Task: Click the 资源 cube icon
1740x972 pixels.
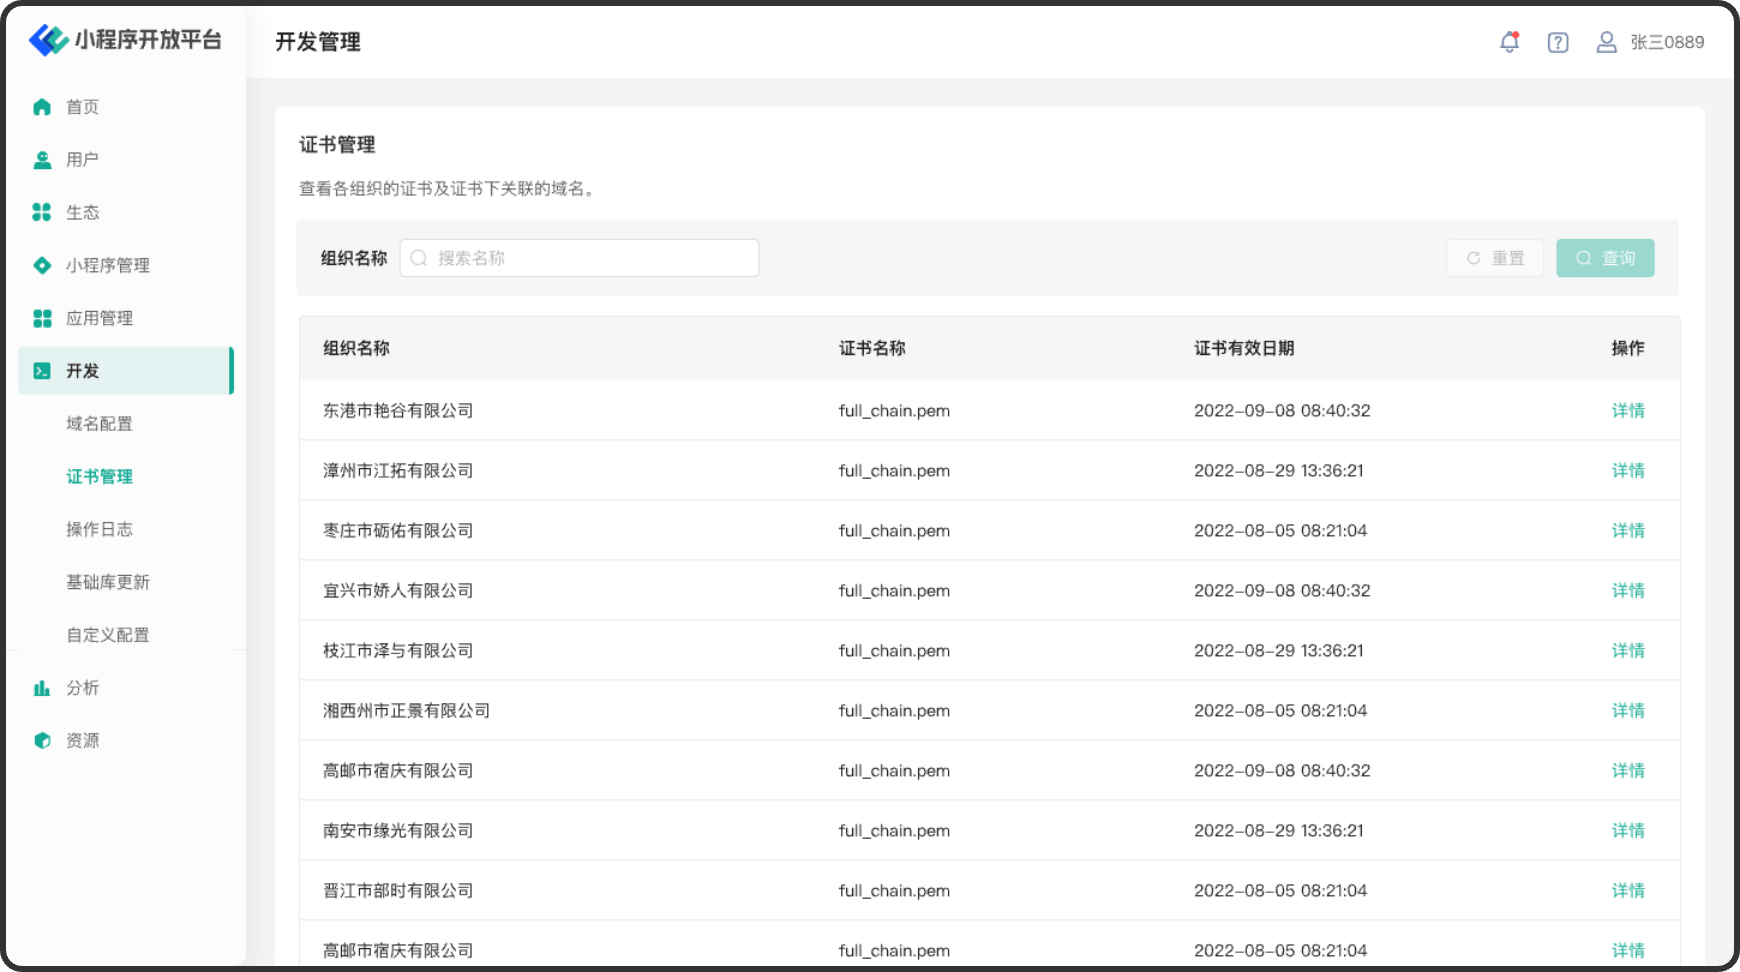Action: 42,741
